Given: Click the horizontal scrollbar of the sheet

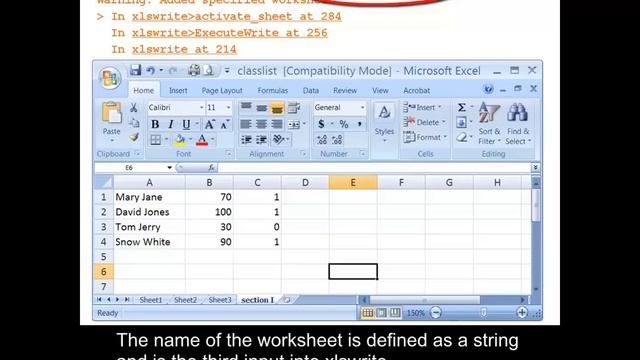Looking at the screenshot, I should [x=424, y=300].
